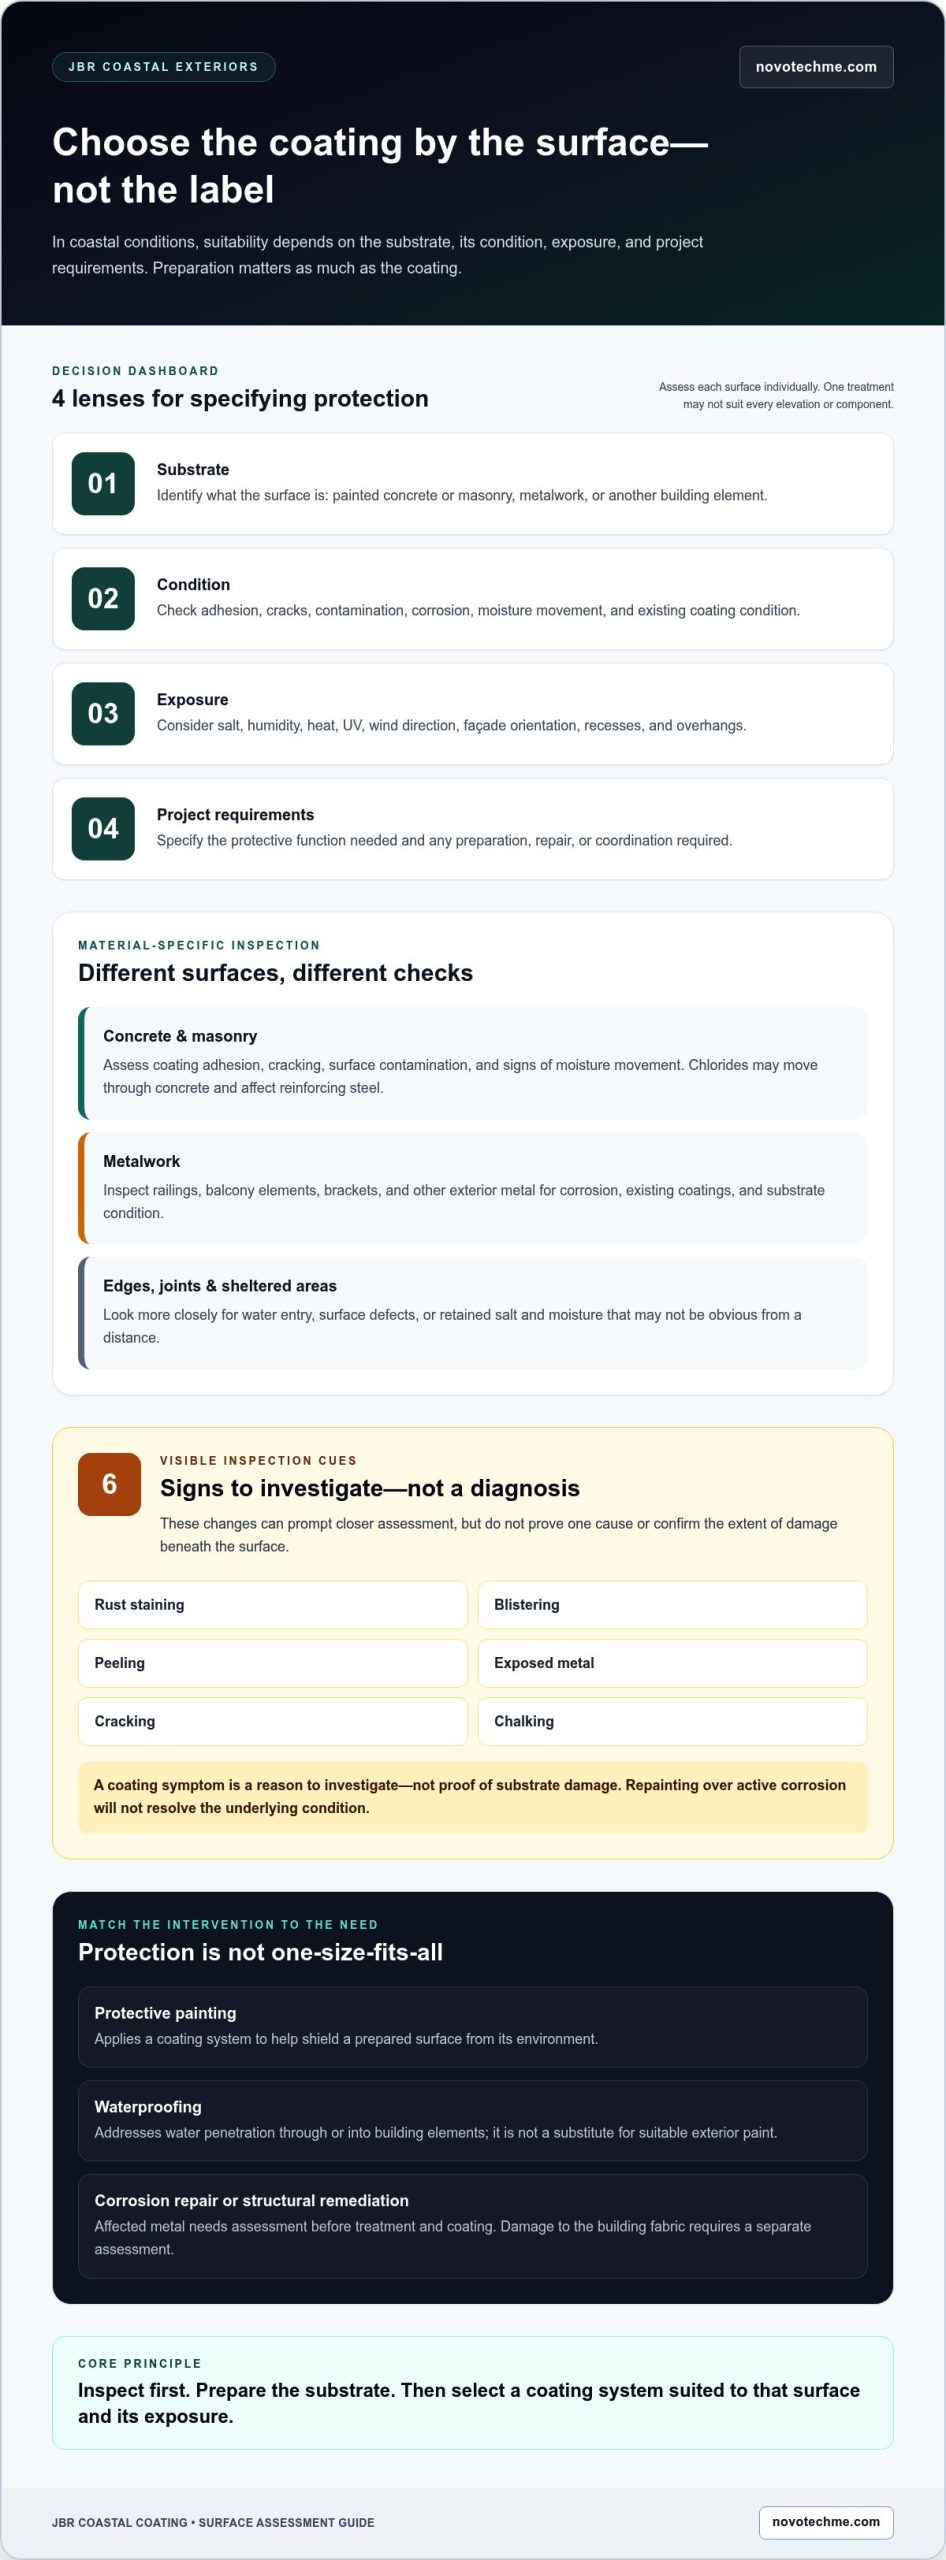This screenshot has height=2560, width=946.
Task: Select the Peeling cue
Action: tap(273, 1663)
